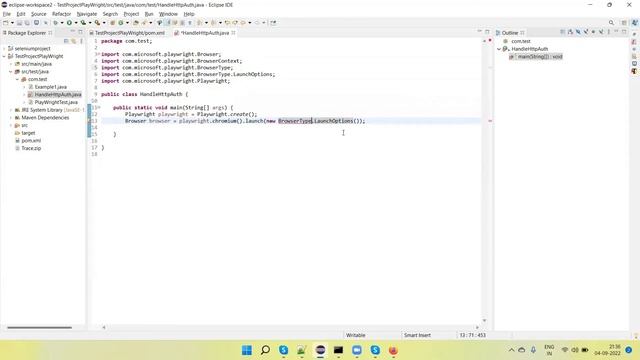Viewport: 640px width, 360px height.
Task: Open the Refactor menu
Action: click(x=61, y=14)
